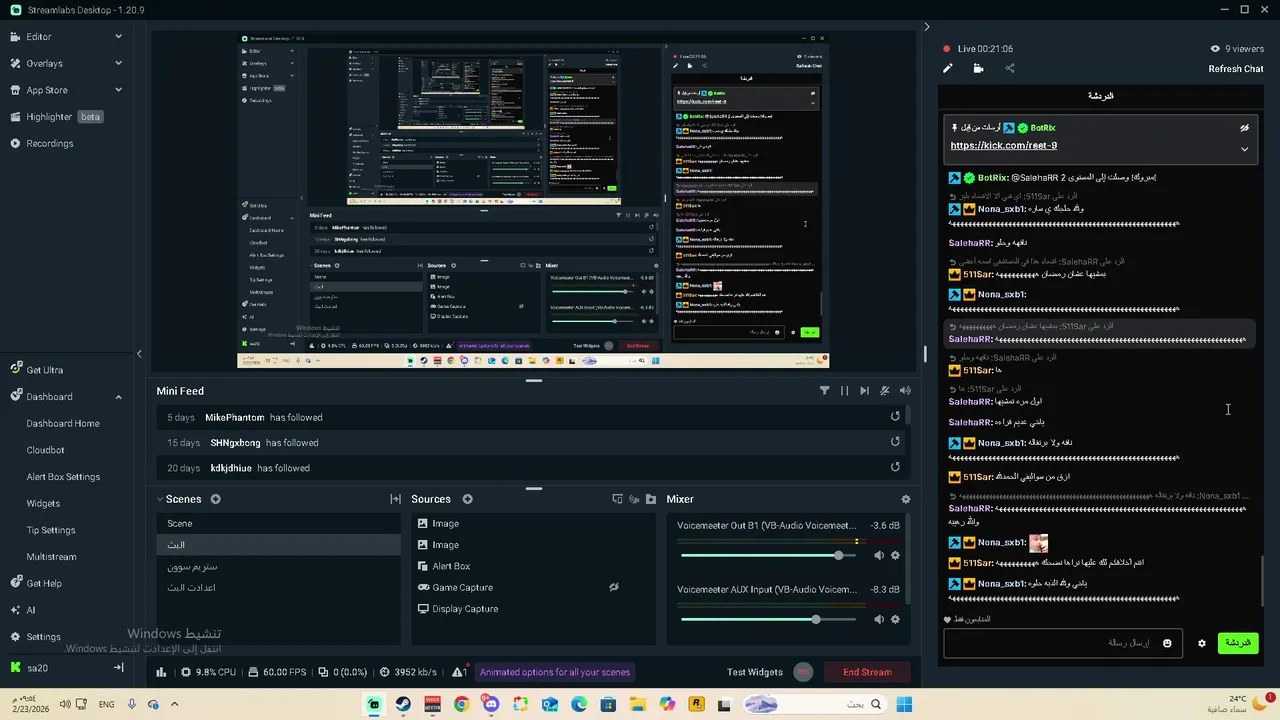
Task: Open the notifications warning icon
Action: (458, 672)
